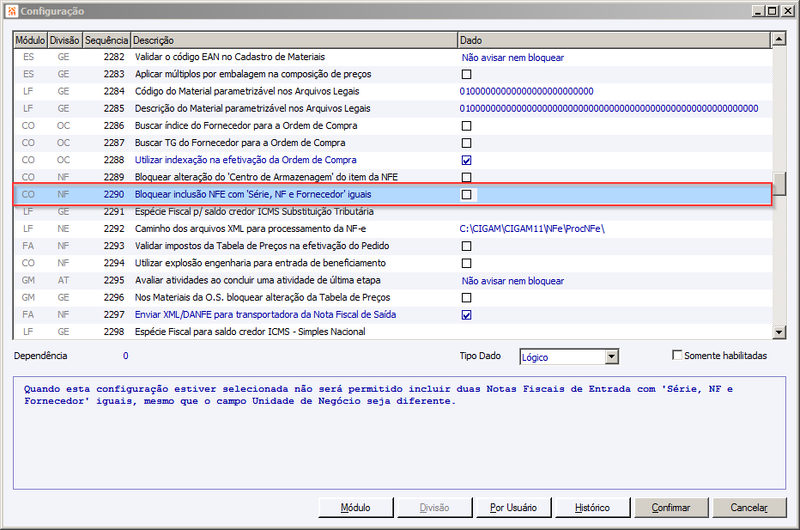
Task: Click the list scroll up arrow
Action: [x=779, y=39]
